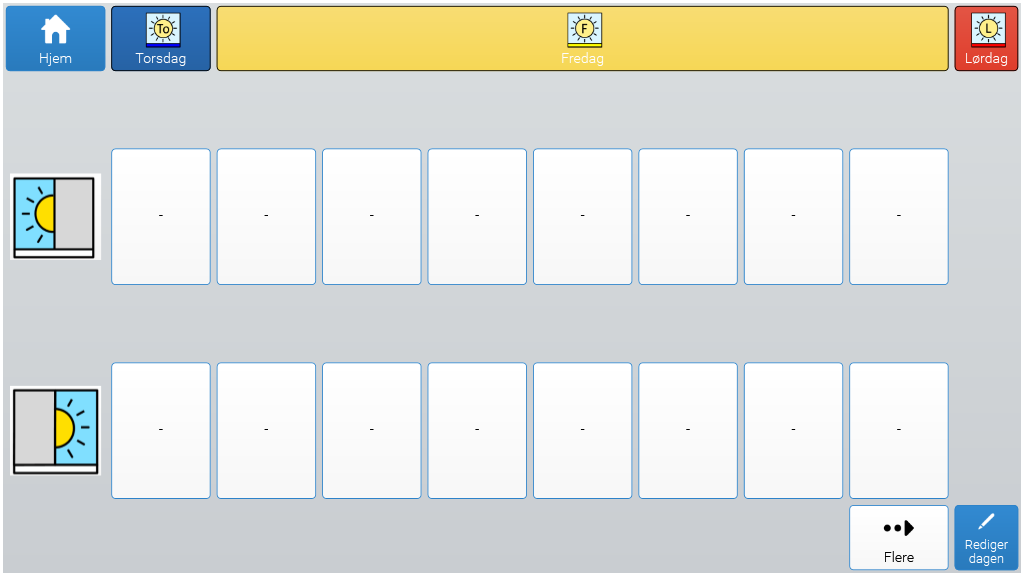Pick the second empty morning slot
This screenshot has height=576, width=1024.
(266, 217)
